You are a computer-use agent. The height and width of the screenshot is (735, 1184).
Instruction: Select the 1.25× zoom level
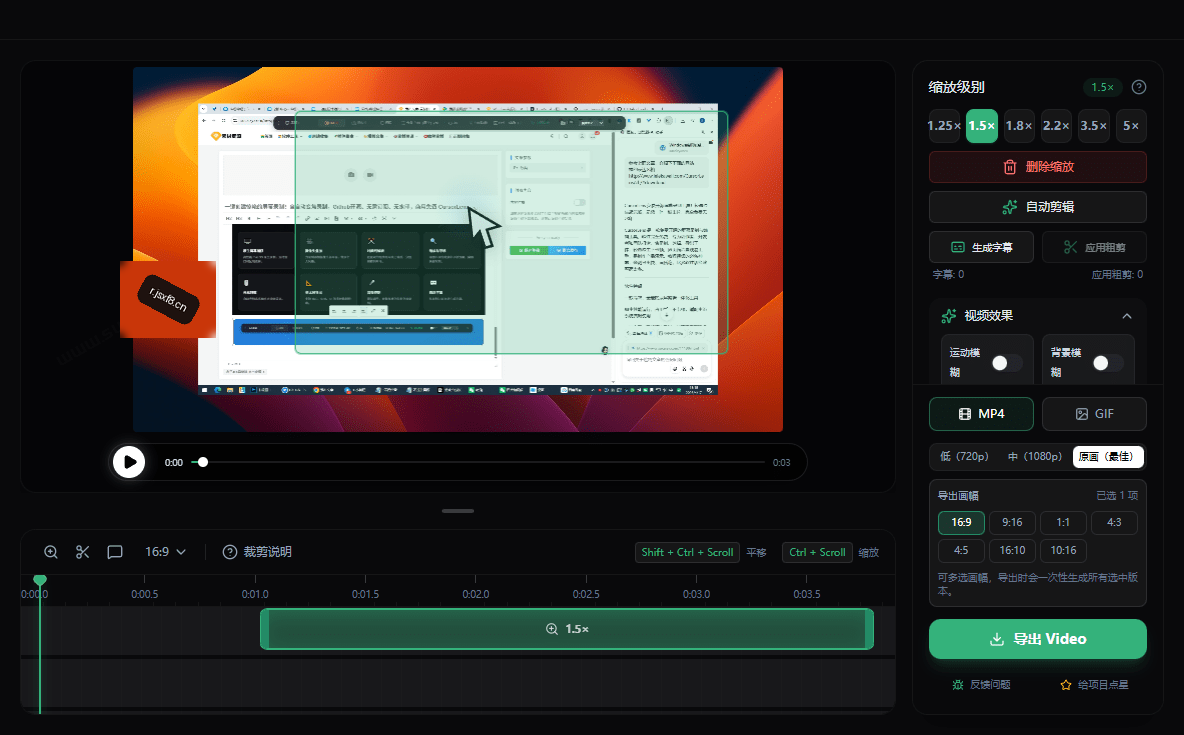point(944,126)
